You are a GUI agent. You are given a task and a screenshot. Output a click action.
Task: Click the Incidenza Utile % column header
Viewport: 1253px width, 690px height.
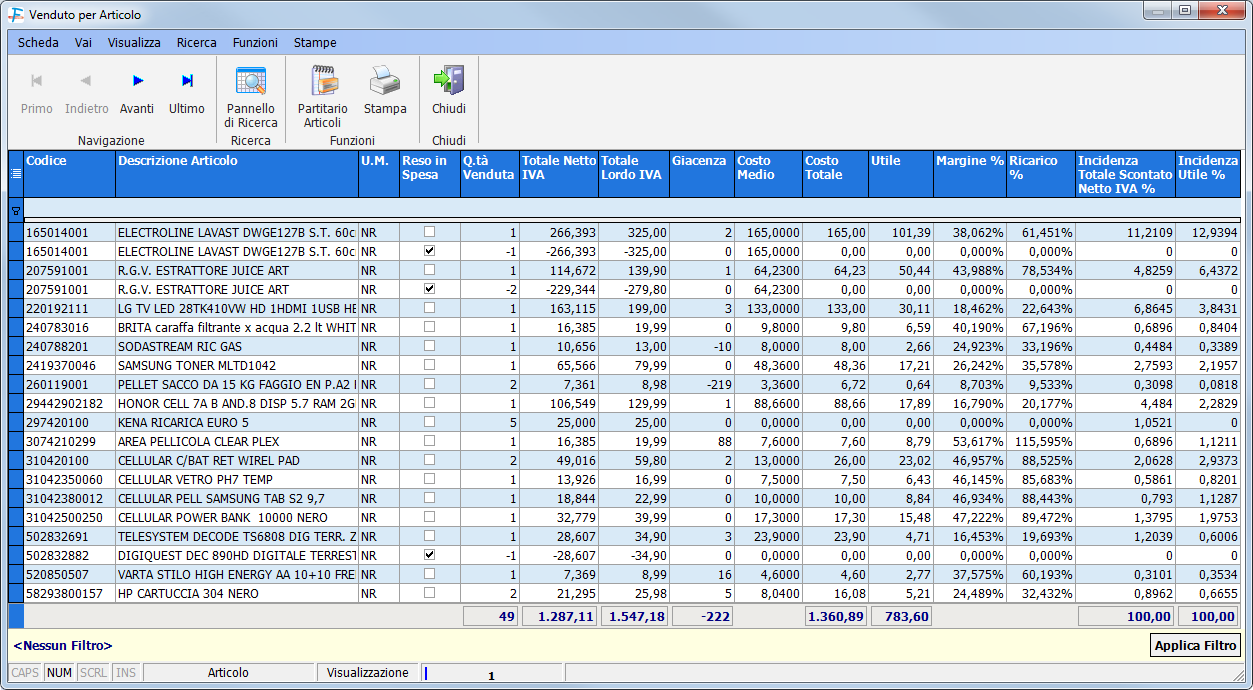1208,174
